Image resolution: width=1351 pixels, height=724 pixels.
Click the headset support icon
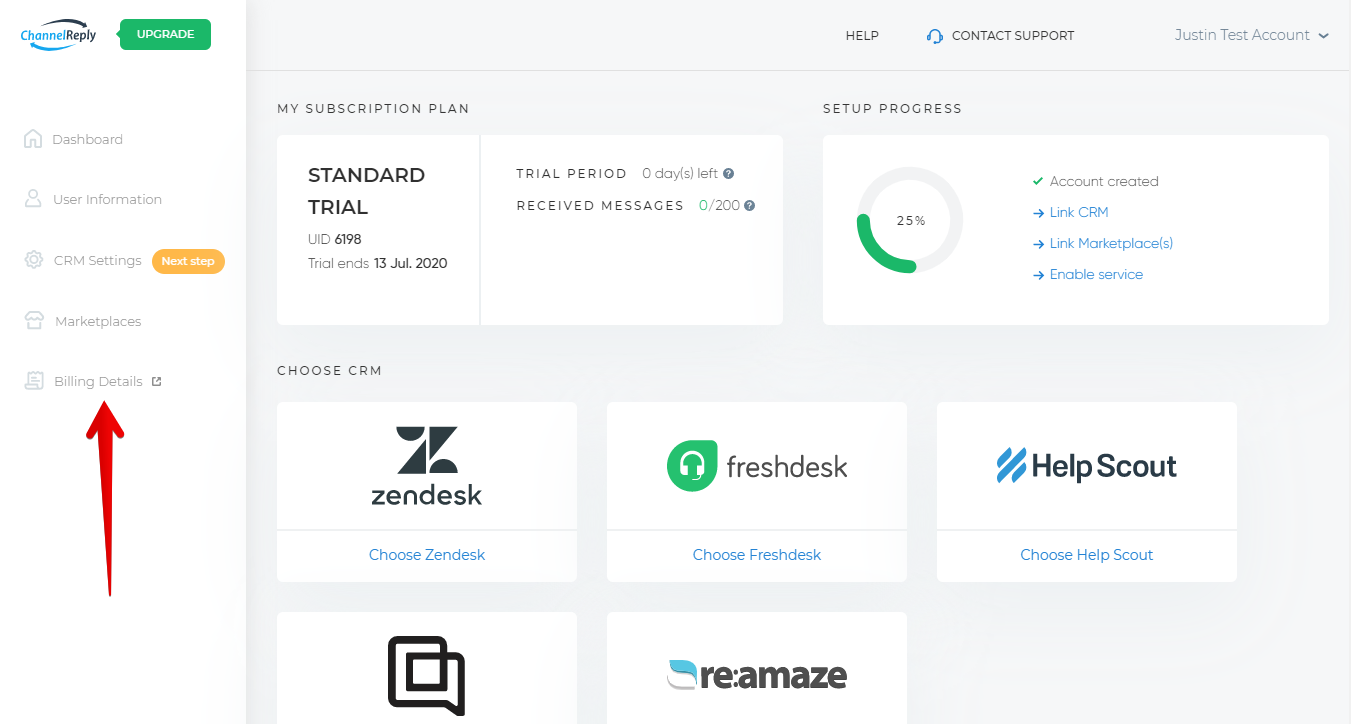coord(935,36)
